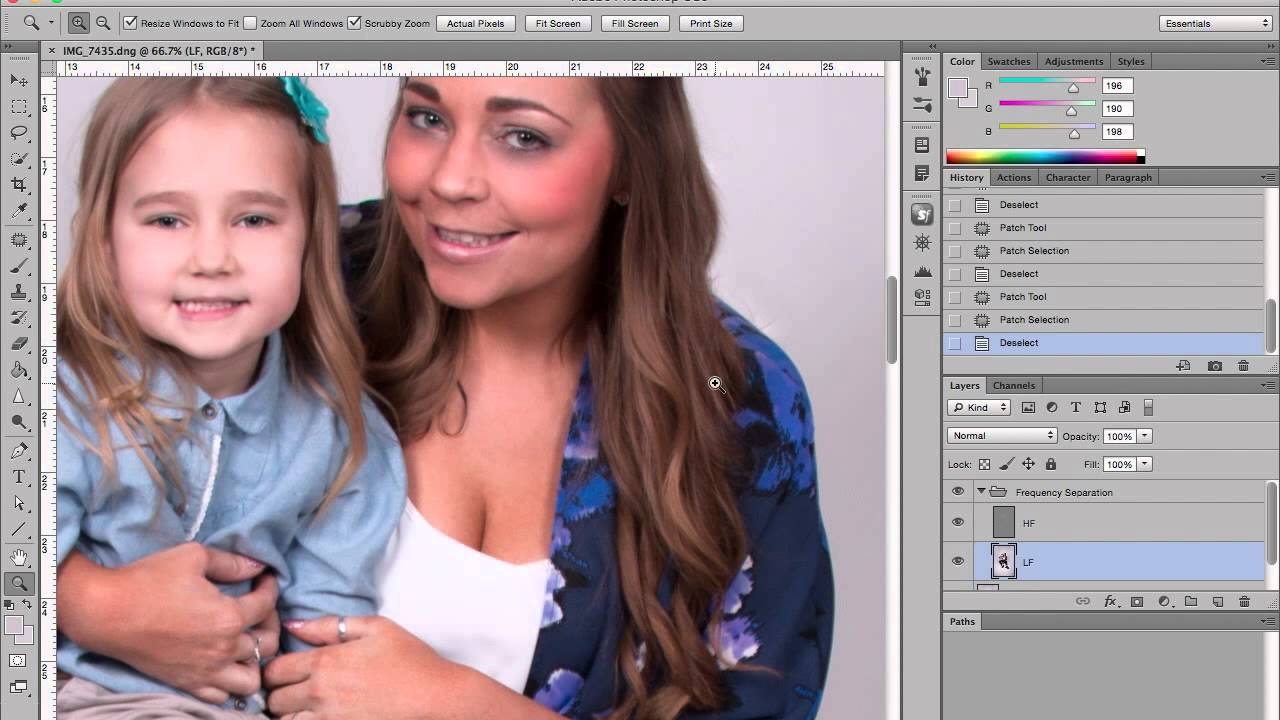Click the G value input field
Image resolution: width=1280 pixels, height=720 pixels.
coord(1116,109)
